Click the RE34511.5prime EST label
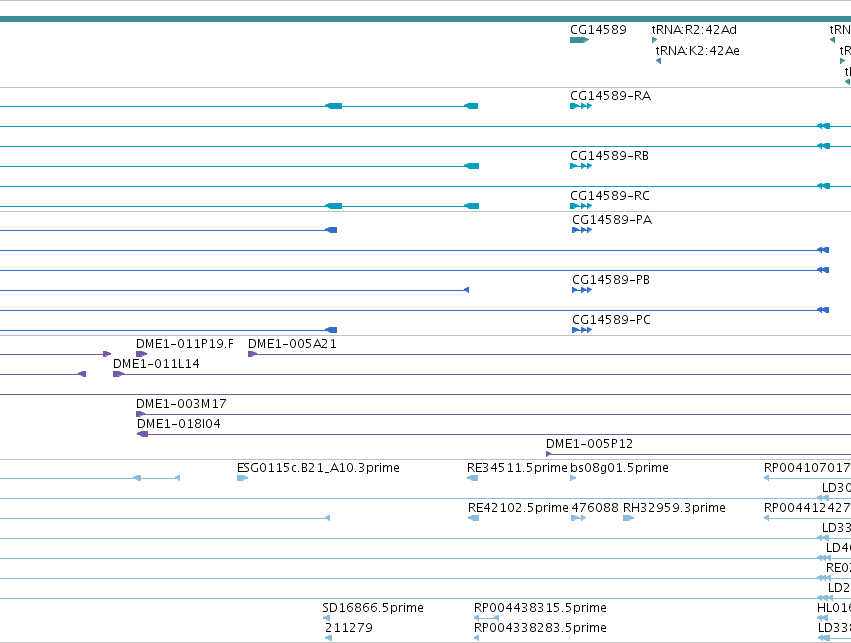Screen dimensions: 851x643 pyautogui.click(x=517, y=468)
